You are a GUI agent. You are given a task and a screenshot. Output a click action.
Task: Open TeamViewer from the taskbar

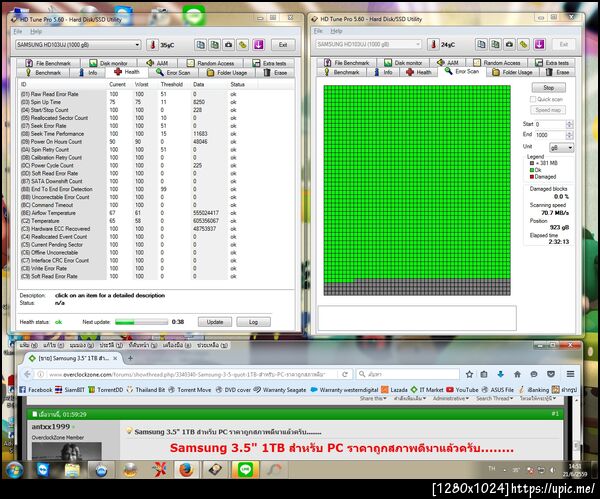[x=43, y=470]
